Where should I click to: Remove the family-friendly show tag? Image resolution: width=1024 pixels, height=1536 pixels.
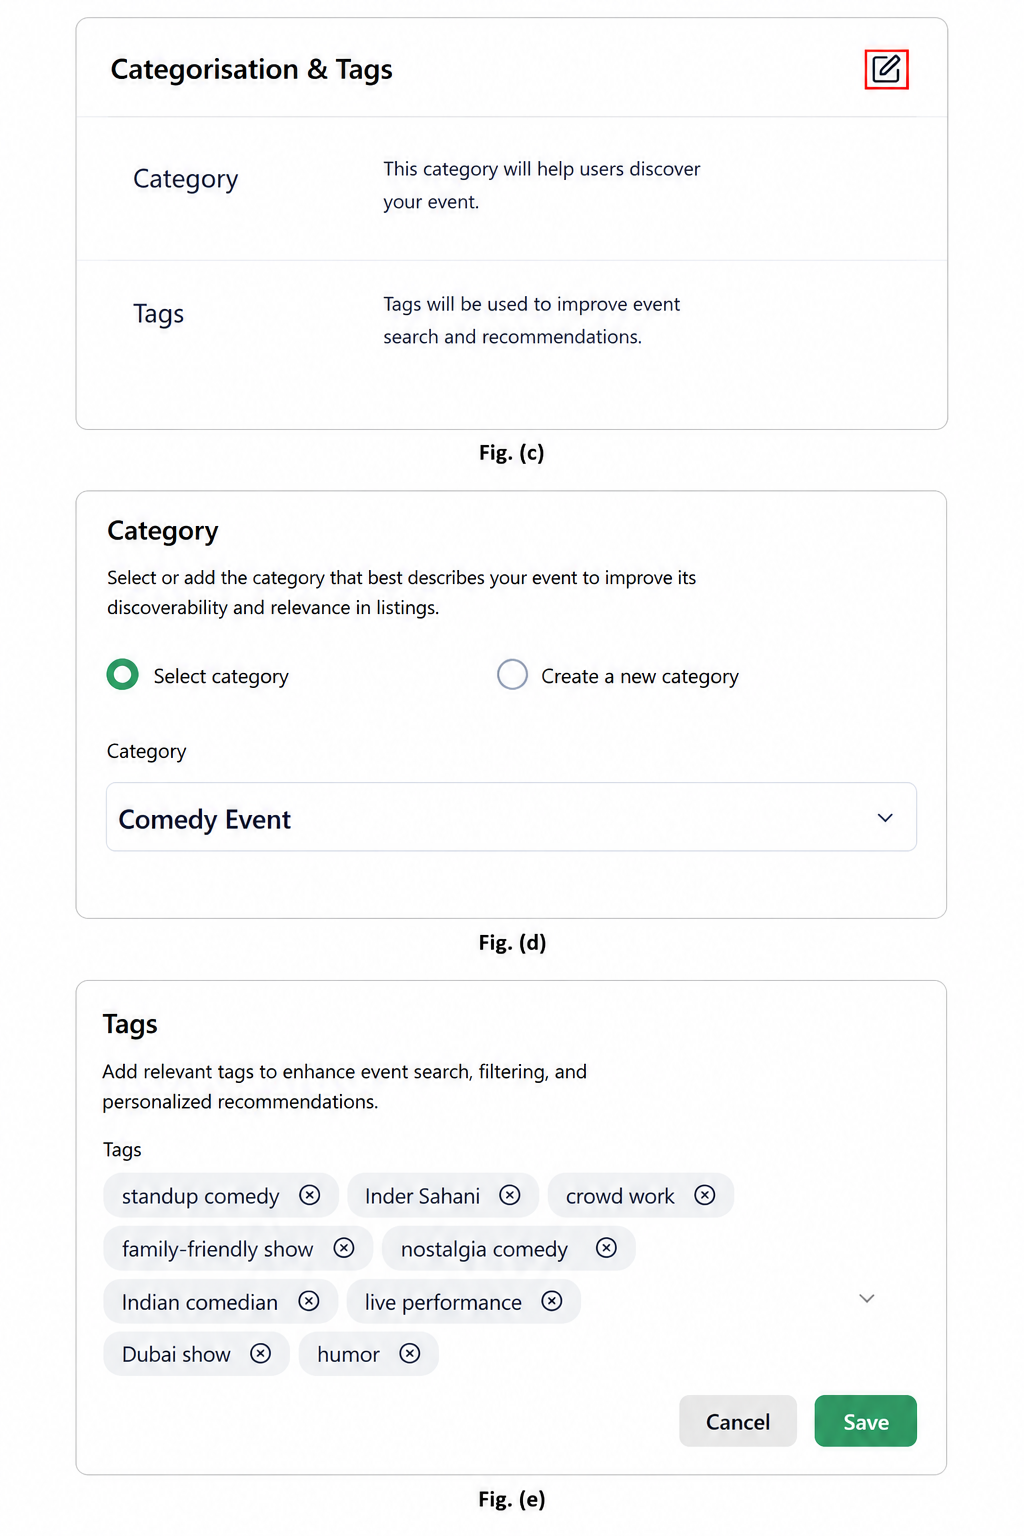[x=344, y=1248]
